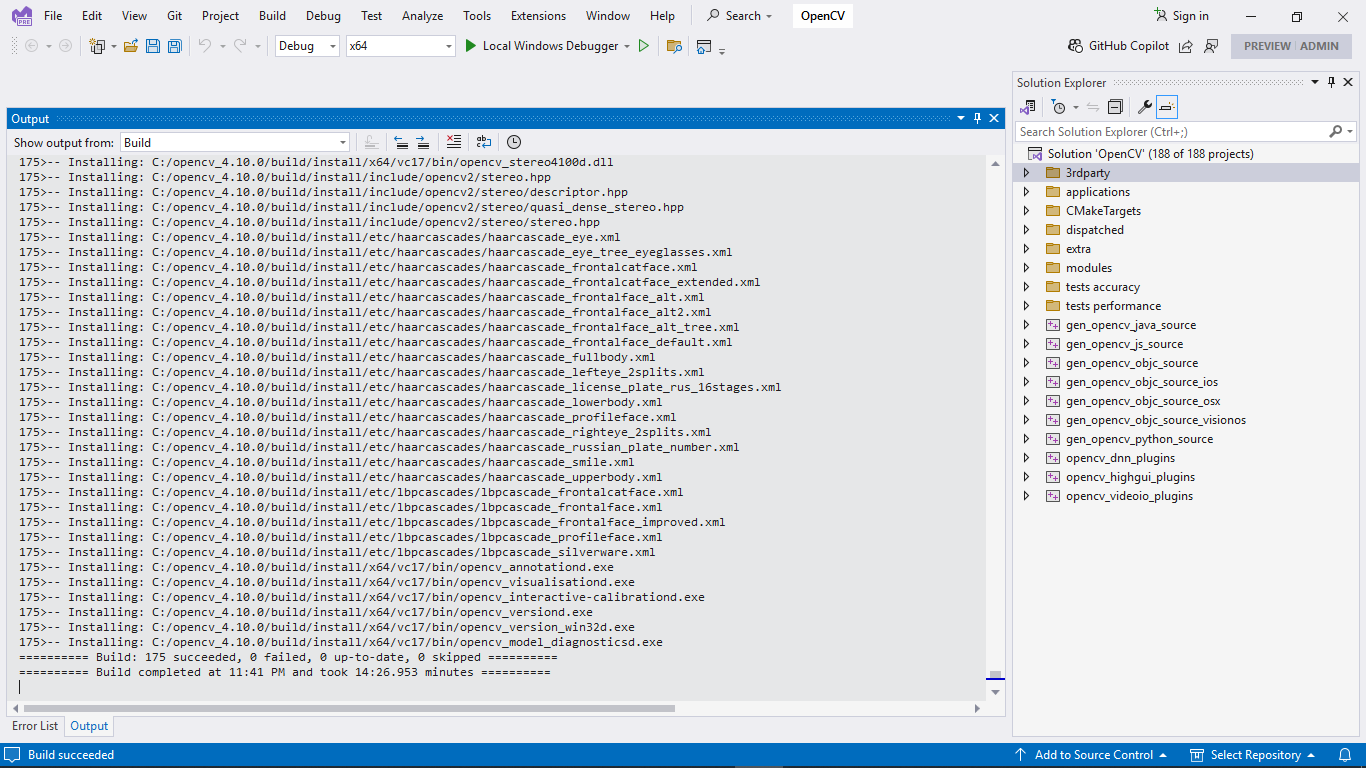Close the Solution Explorer panel
Screen dimensions: 1366x768
point(1347,83)
